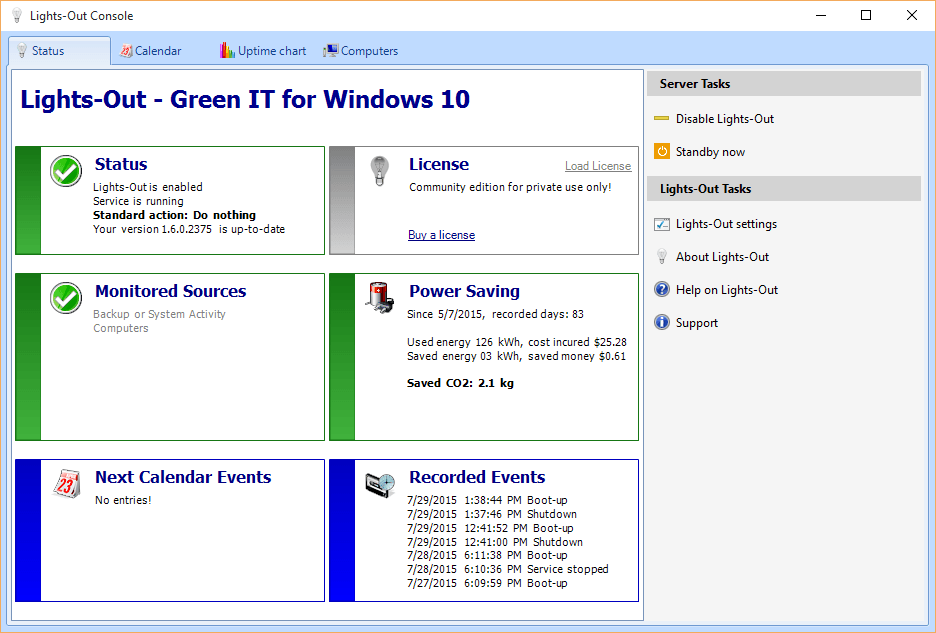This screenshot has width=936, height=633.
Task: Click the green checkmark in Monitored Sources
Action: 66,297
